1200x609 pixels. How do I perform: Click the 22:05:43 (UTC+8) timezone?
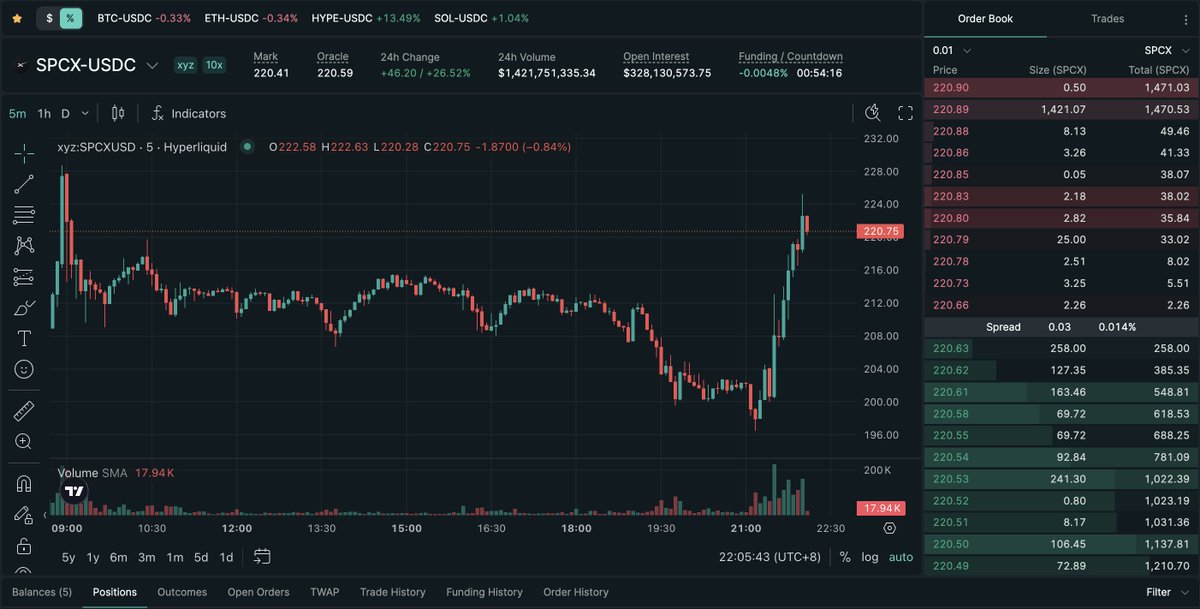(772, 557)
